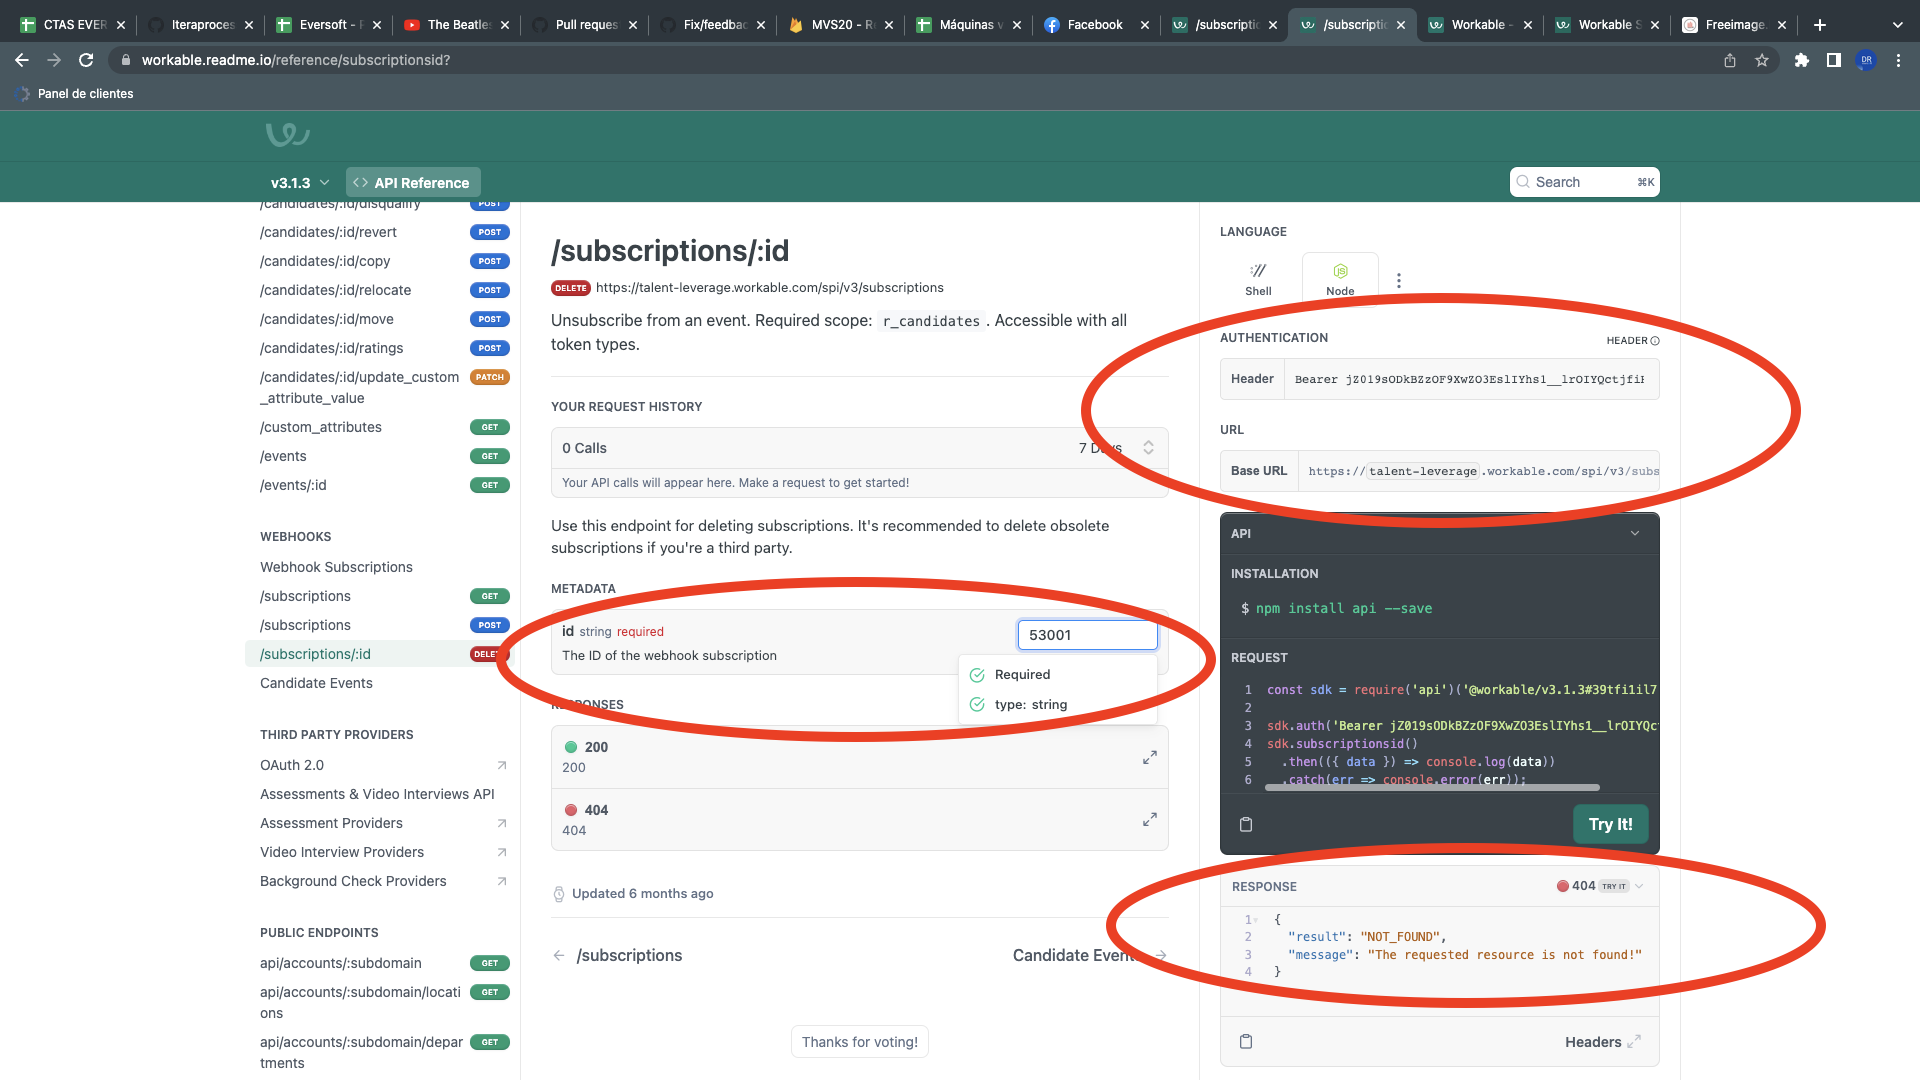The image size is (1920, 1080).
Task: Edit the Bearer token header field
Action: 1470,379
